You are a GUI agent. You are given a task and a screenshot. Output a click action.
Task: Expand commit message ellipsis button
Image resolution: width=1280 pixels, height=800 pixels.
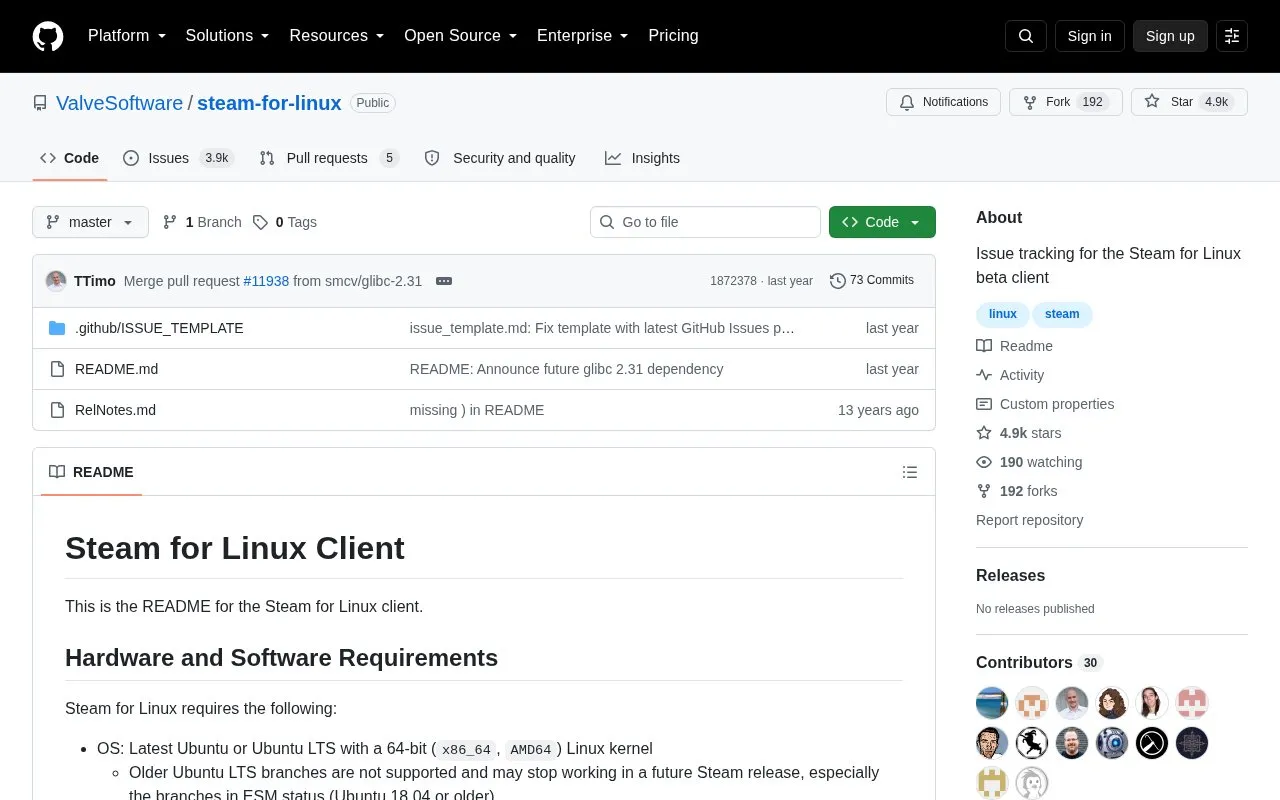point(444,281)
